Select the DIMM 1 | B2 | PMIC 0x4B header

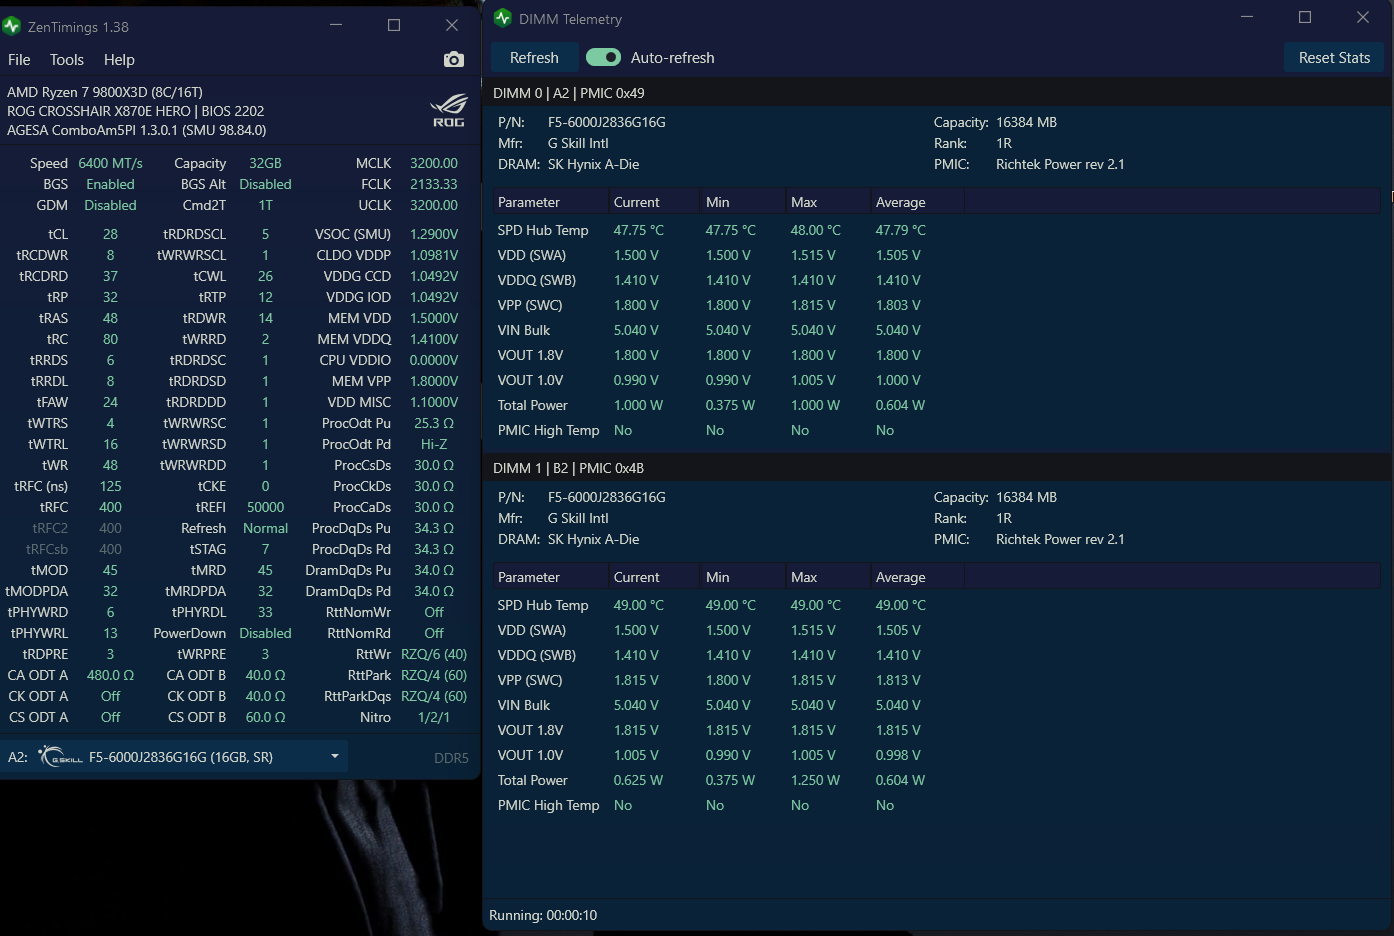tap(568, 468)
